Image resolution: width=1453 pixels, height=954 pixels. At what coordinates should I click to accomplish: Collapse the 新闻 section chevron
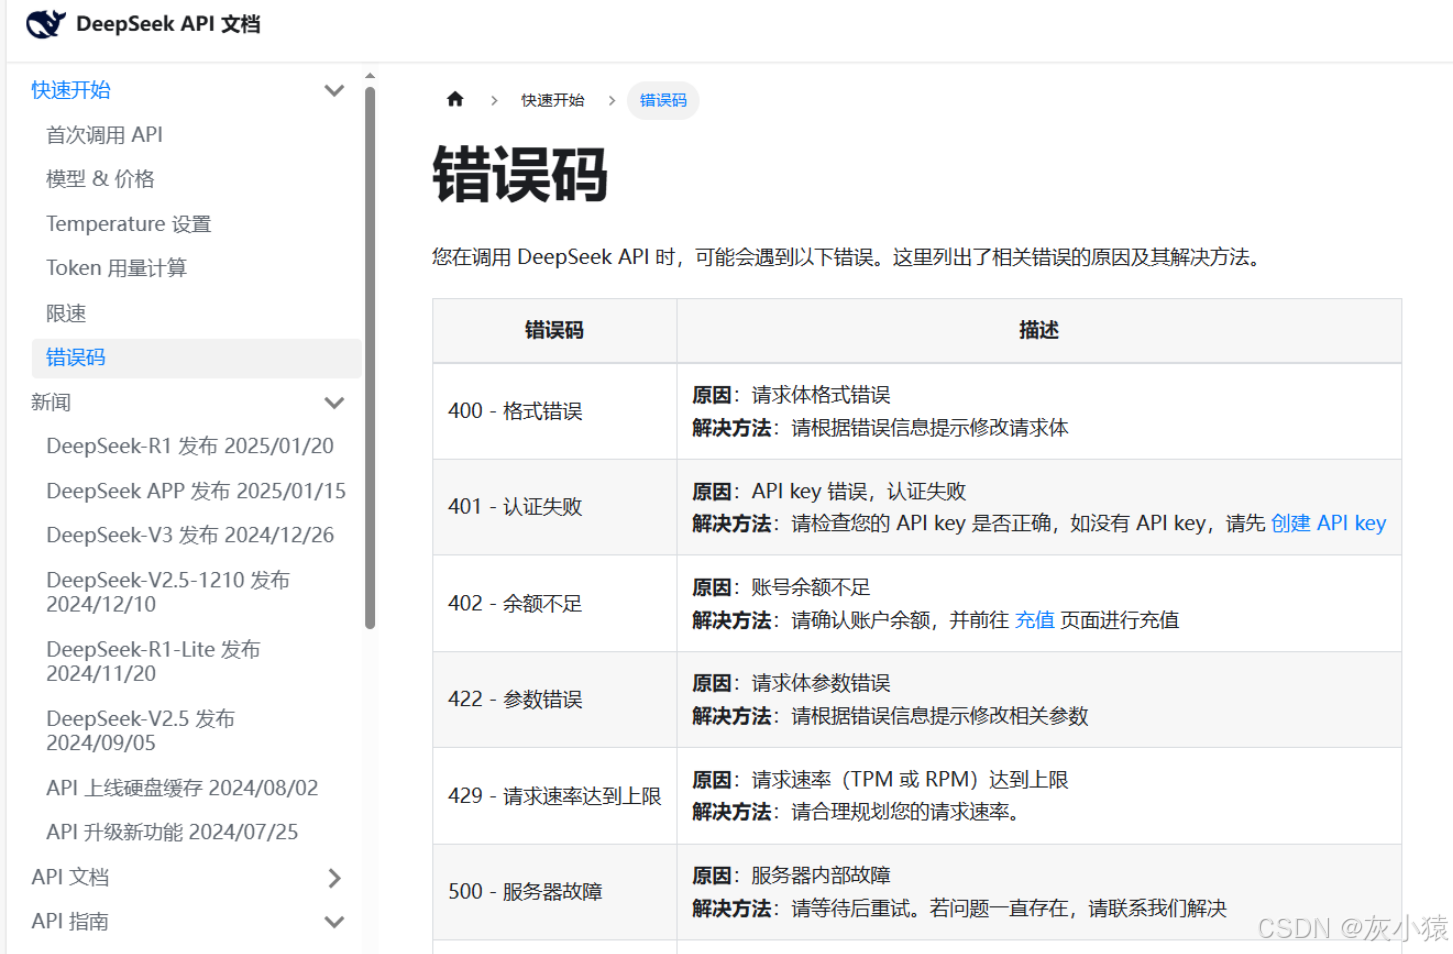coord(334,402)
